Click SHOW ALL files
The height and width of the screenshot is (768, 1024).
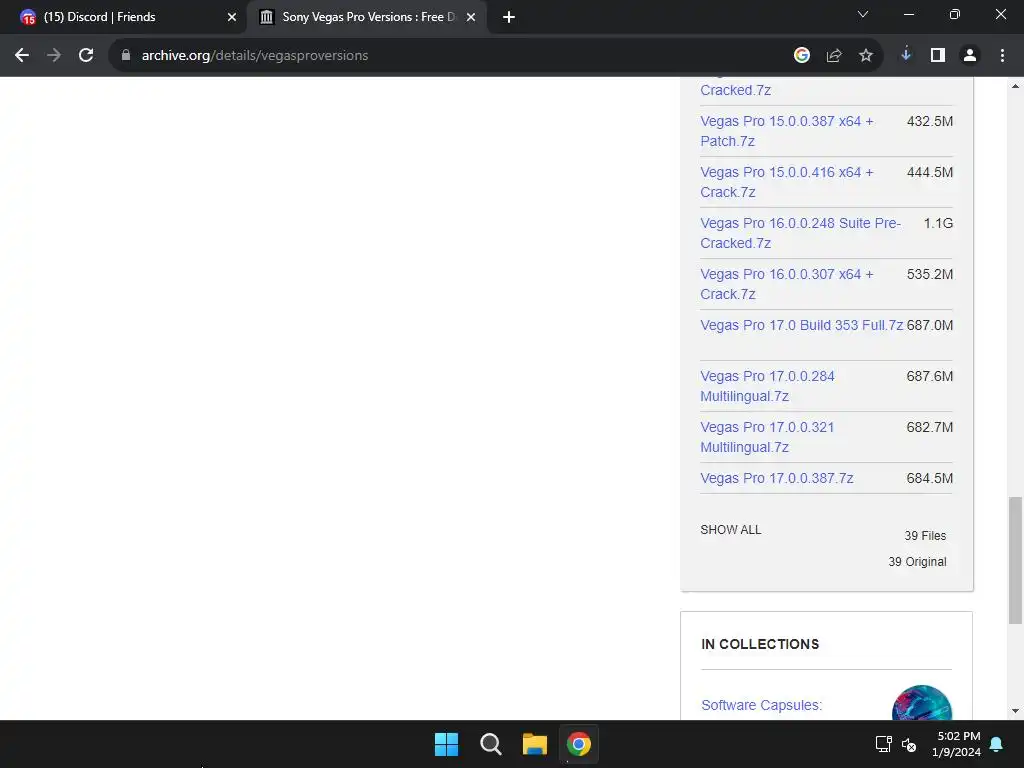(731, 530)
